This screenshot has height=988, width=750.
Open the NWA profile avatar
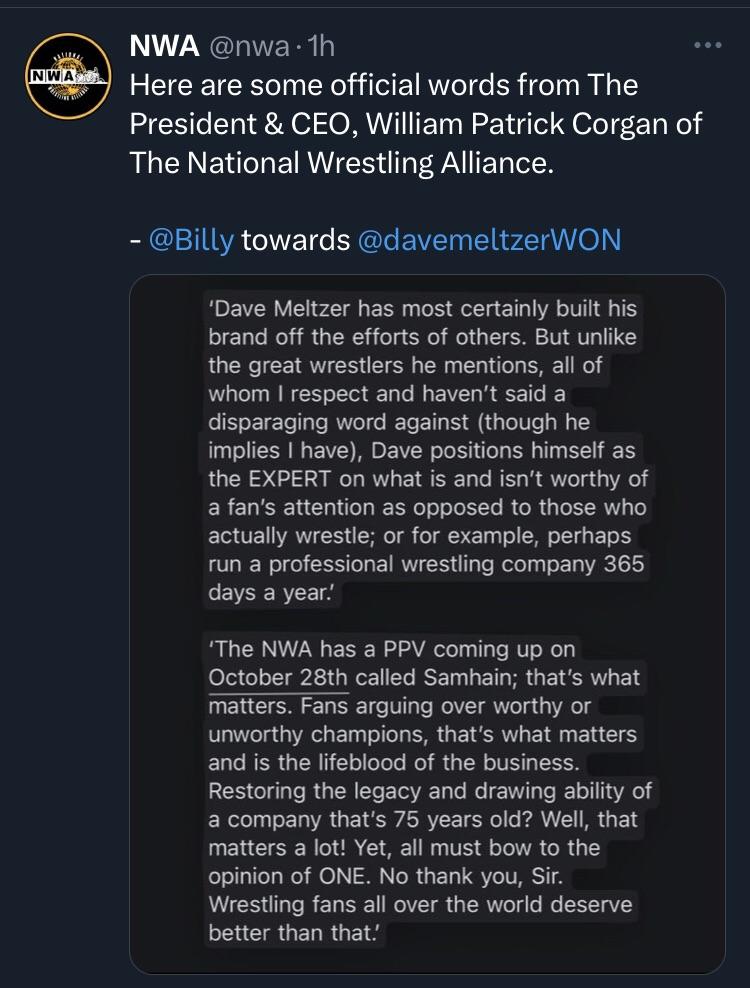[69, 76]
